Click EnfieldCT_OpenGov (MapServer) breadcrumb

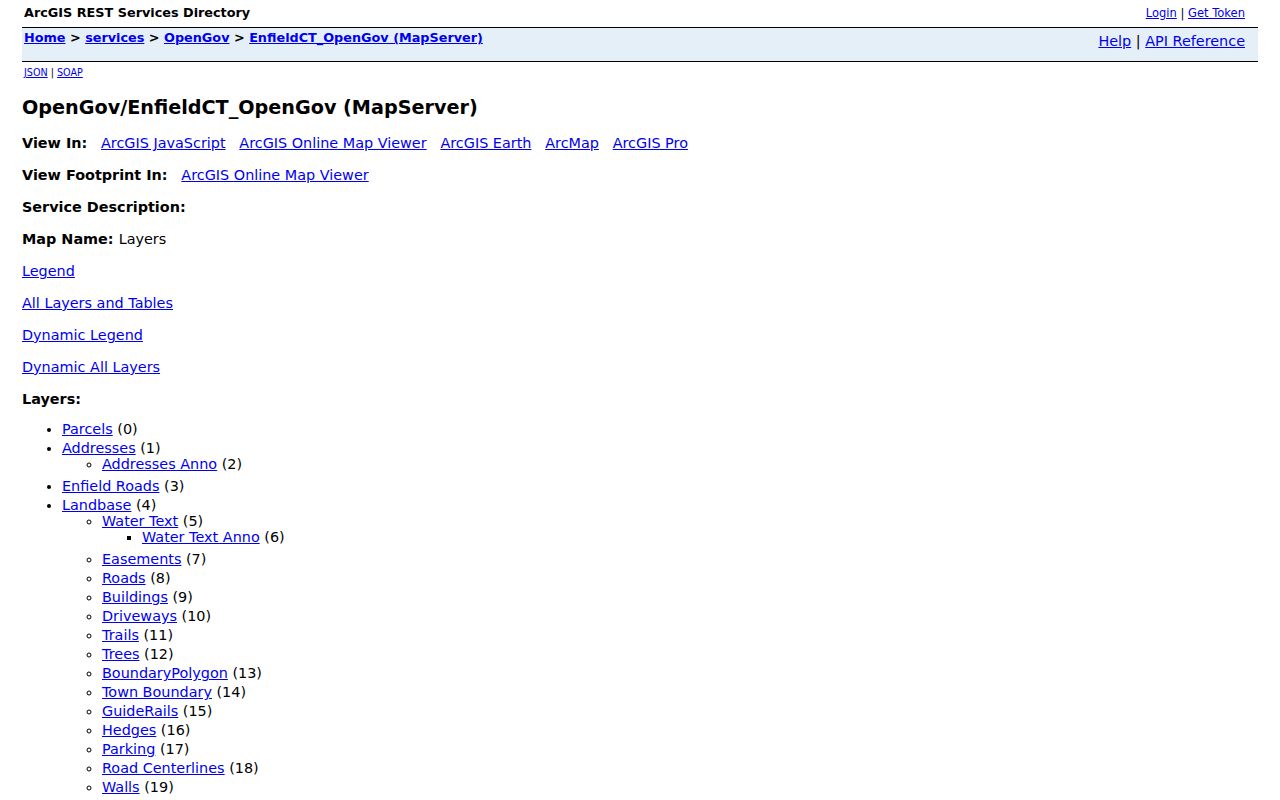366,38
